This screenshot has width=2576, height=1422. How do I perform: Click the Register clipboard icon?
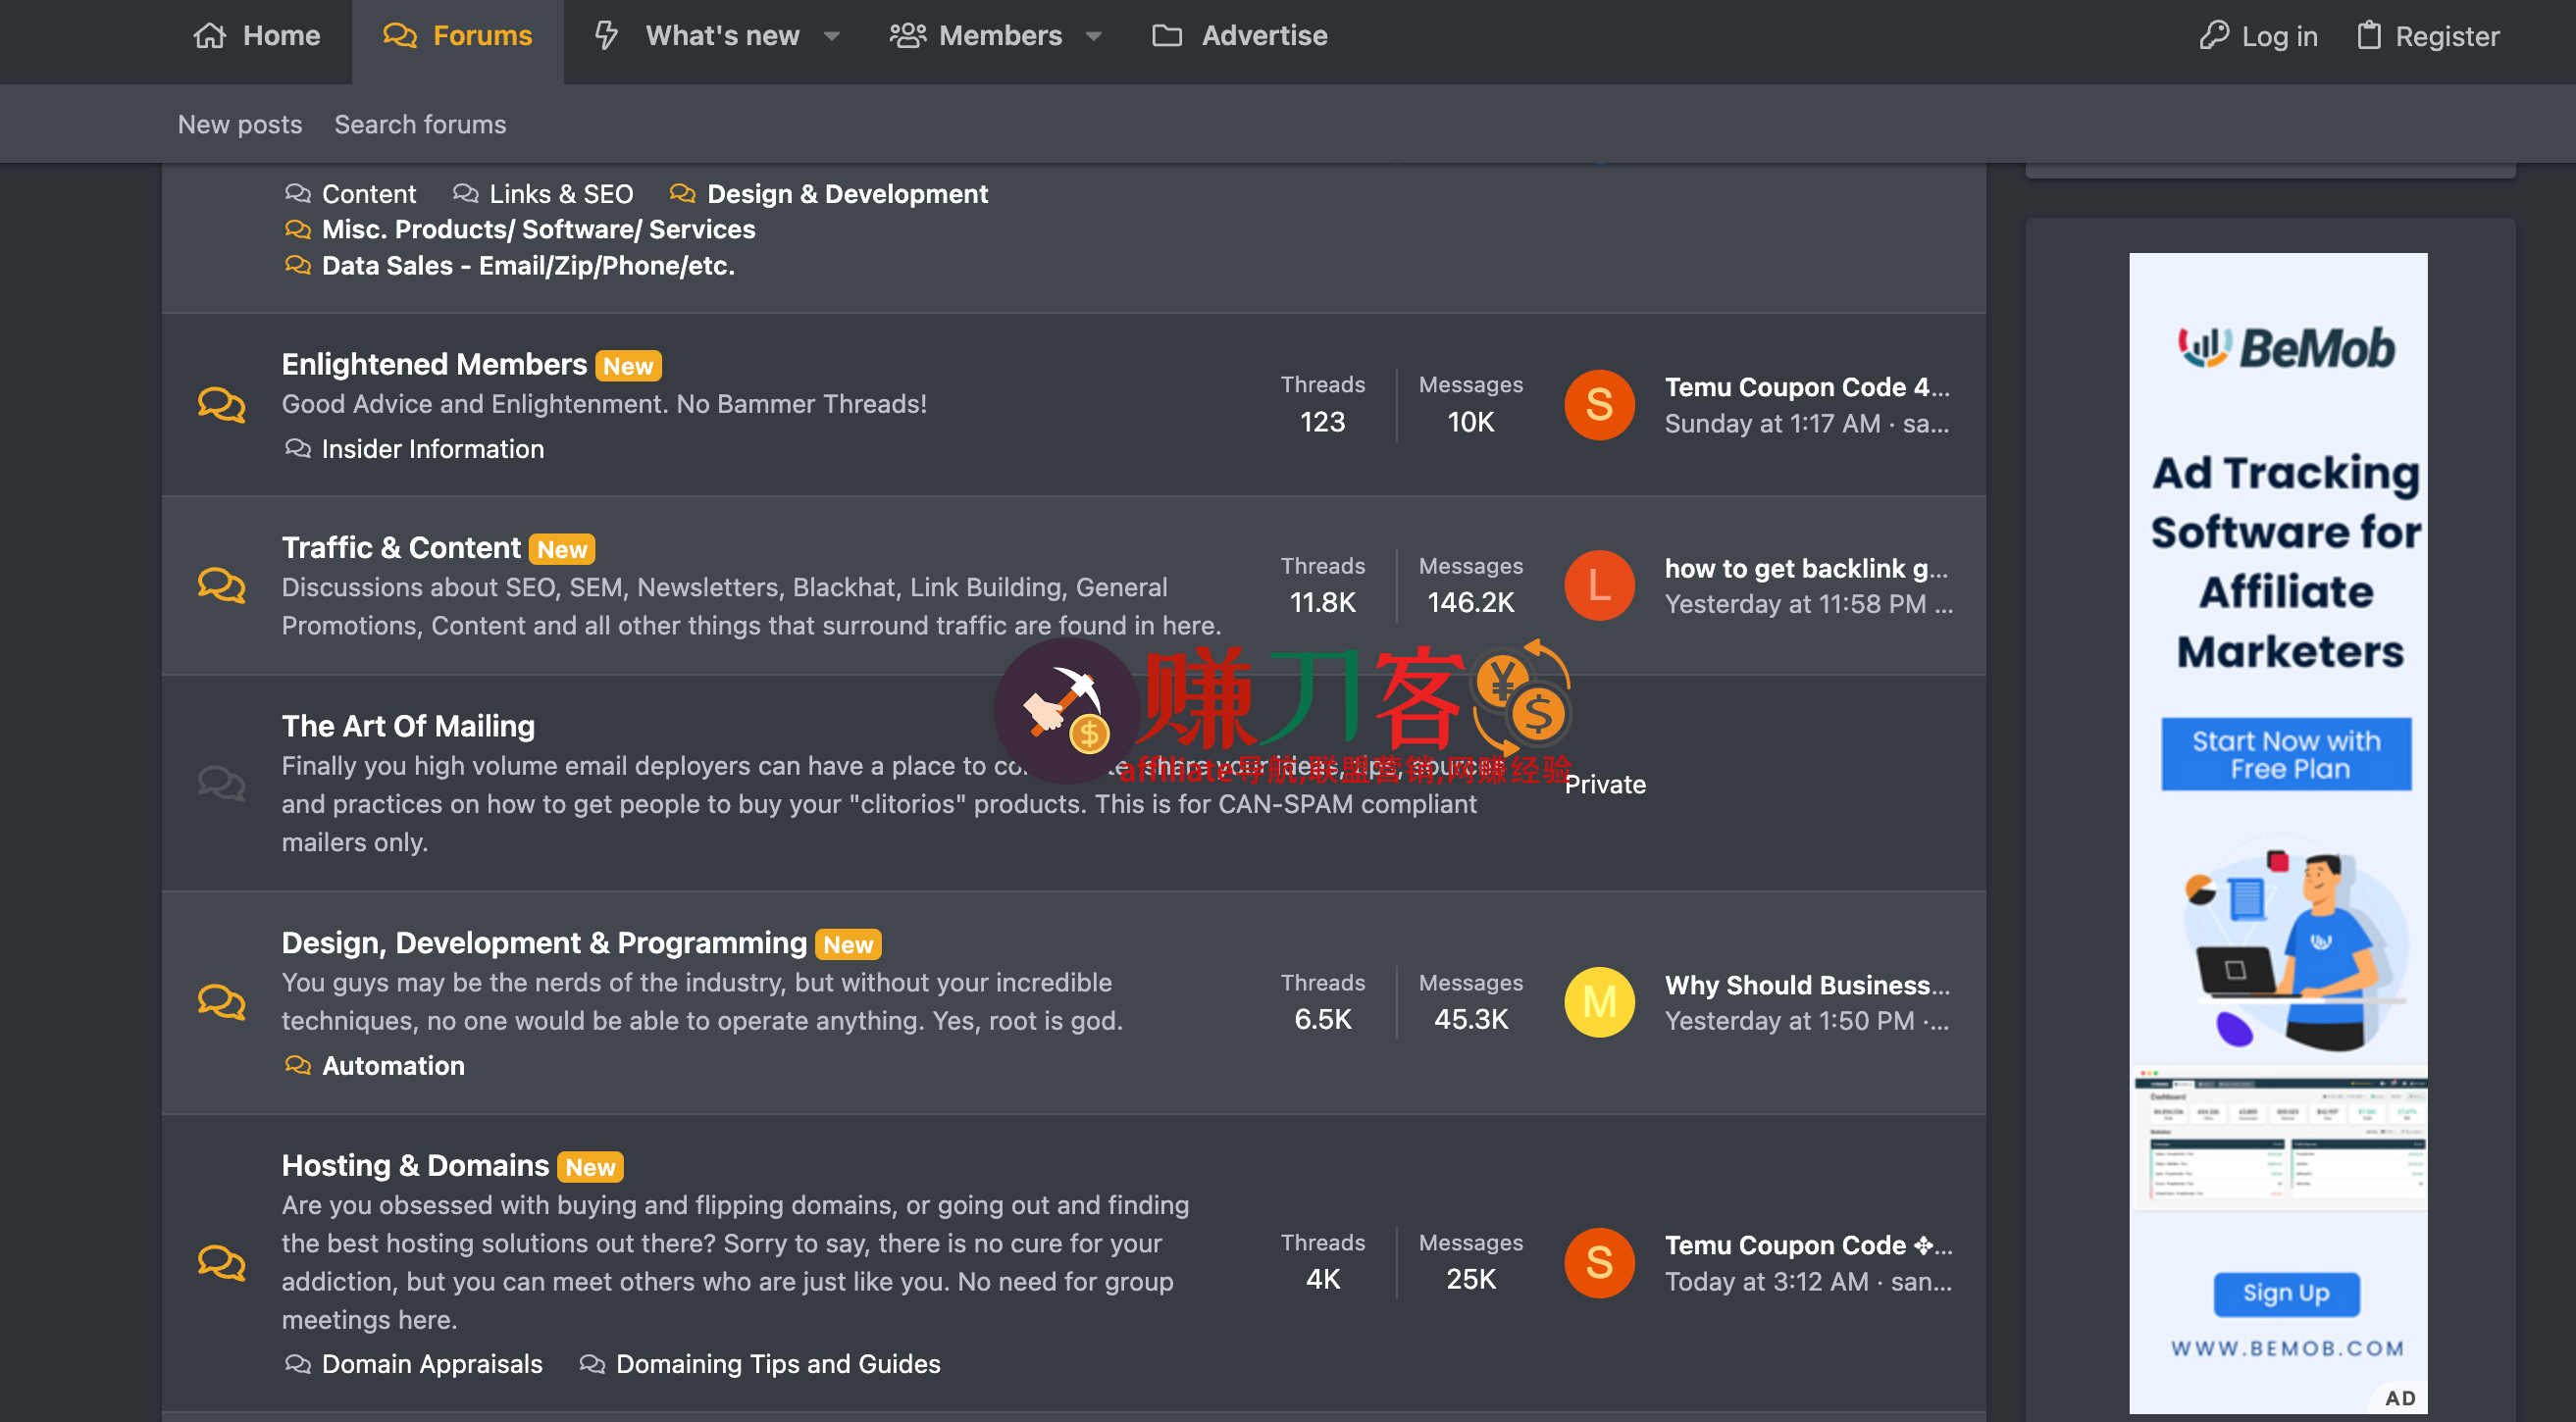click(x=2368, y=36)
